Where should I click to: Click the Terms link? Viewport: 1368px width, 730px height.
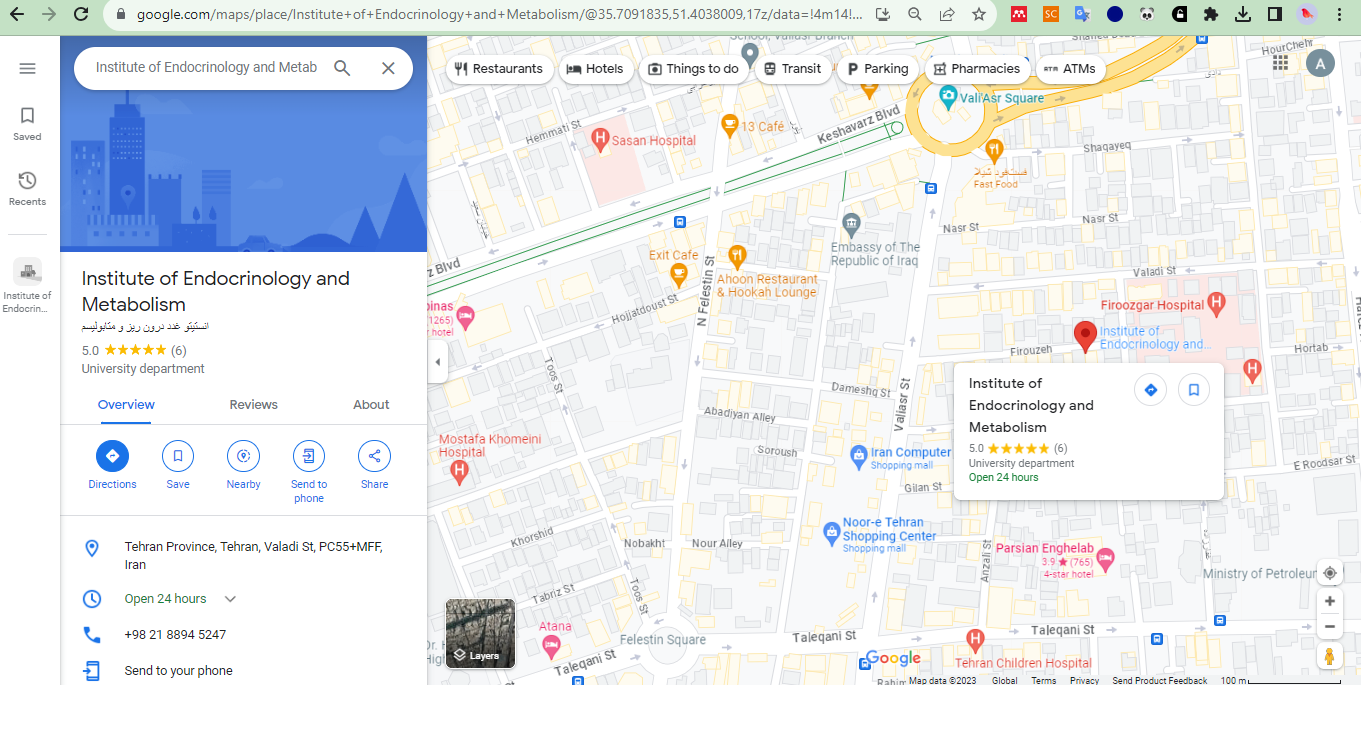coord(1044,681)
